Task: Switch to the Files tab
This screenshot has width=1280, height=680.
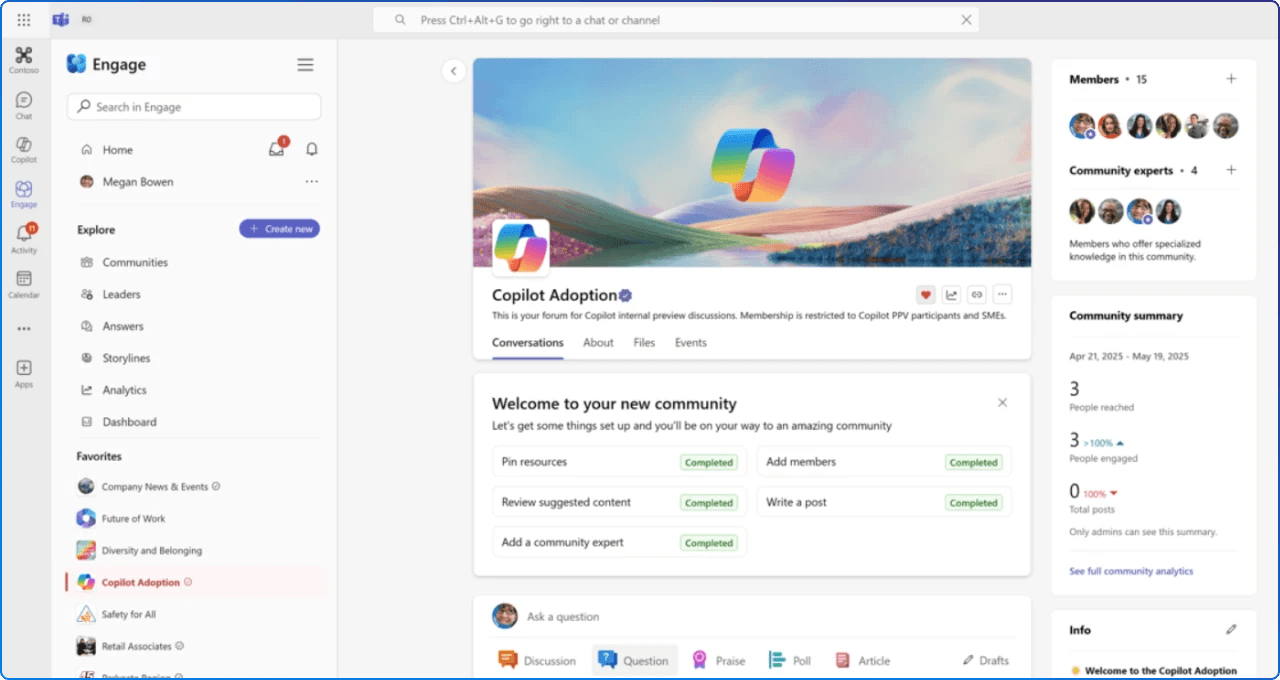Action: (644, 343)
